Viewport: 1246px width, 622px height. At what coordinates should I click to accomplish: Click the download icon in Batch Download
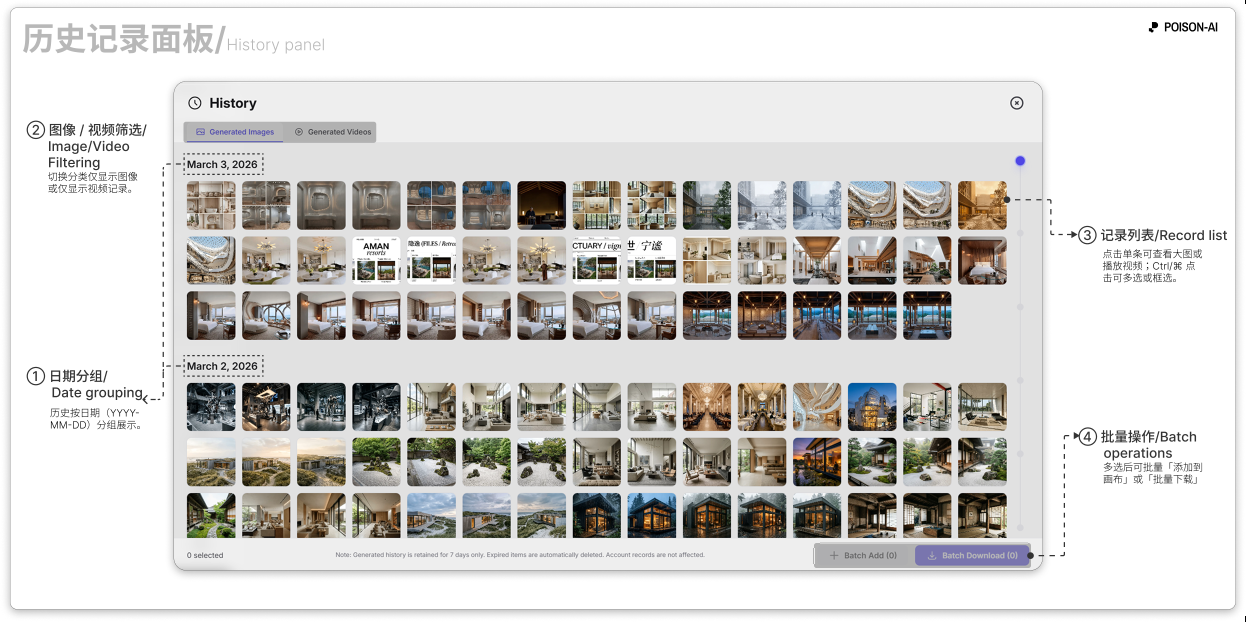click(932, 556)
